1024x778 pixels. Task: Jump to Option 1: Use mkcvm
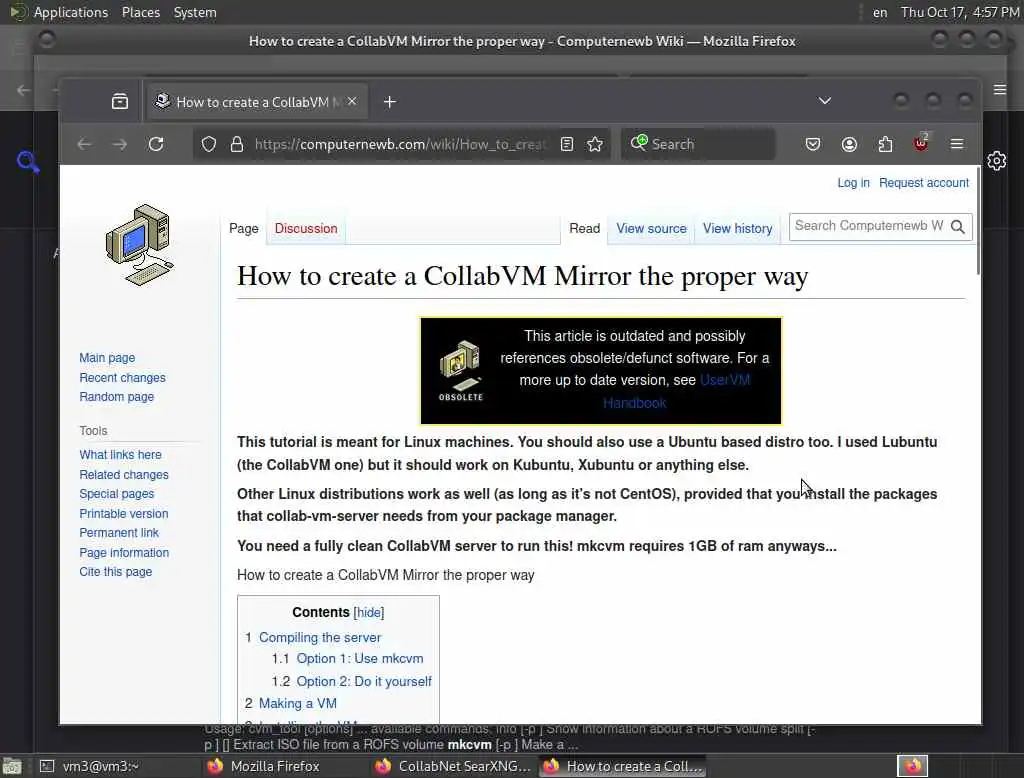click(x=360, y=658)
